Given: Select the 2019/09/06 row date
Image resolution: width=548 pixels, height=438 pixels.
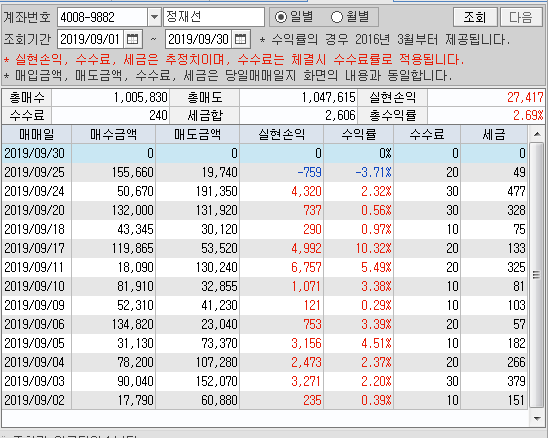Looking at the screenshot, I should click(x=35, y=324).
